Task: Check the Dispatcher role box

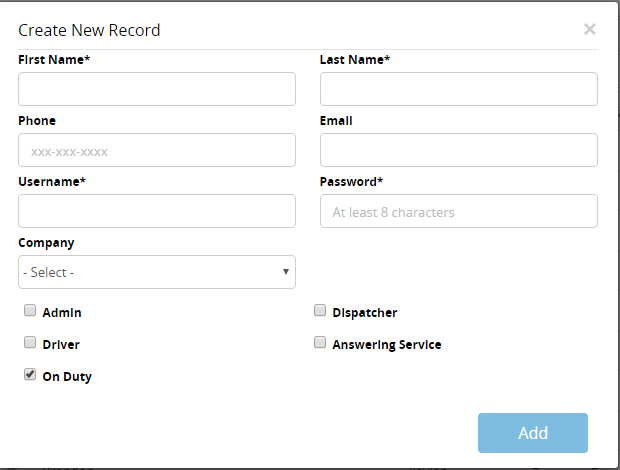Action: [320, 311]
